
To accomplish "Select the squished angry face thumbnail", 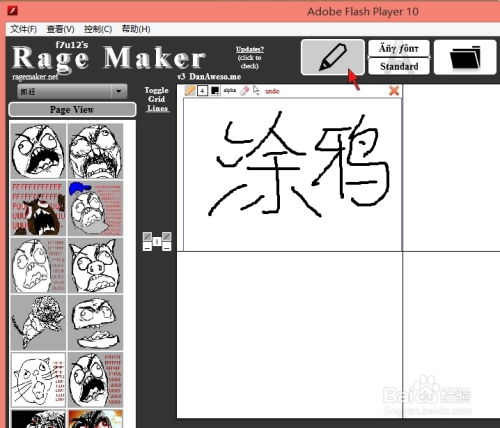I will tap(95, 323).
